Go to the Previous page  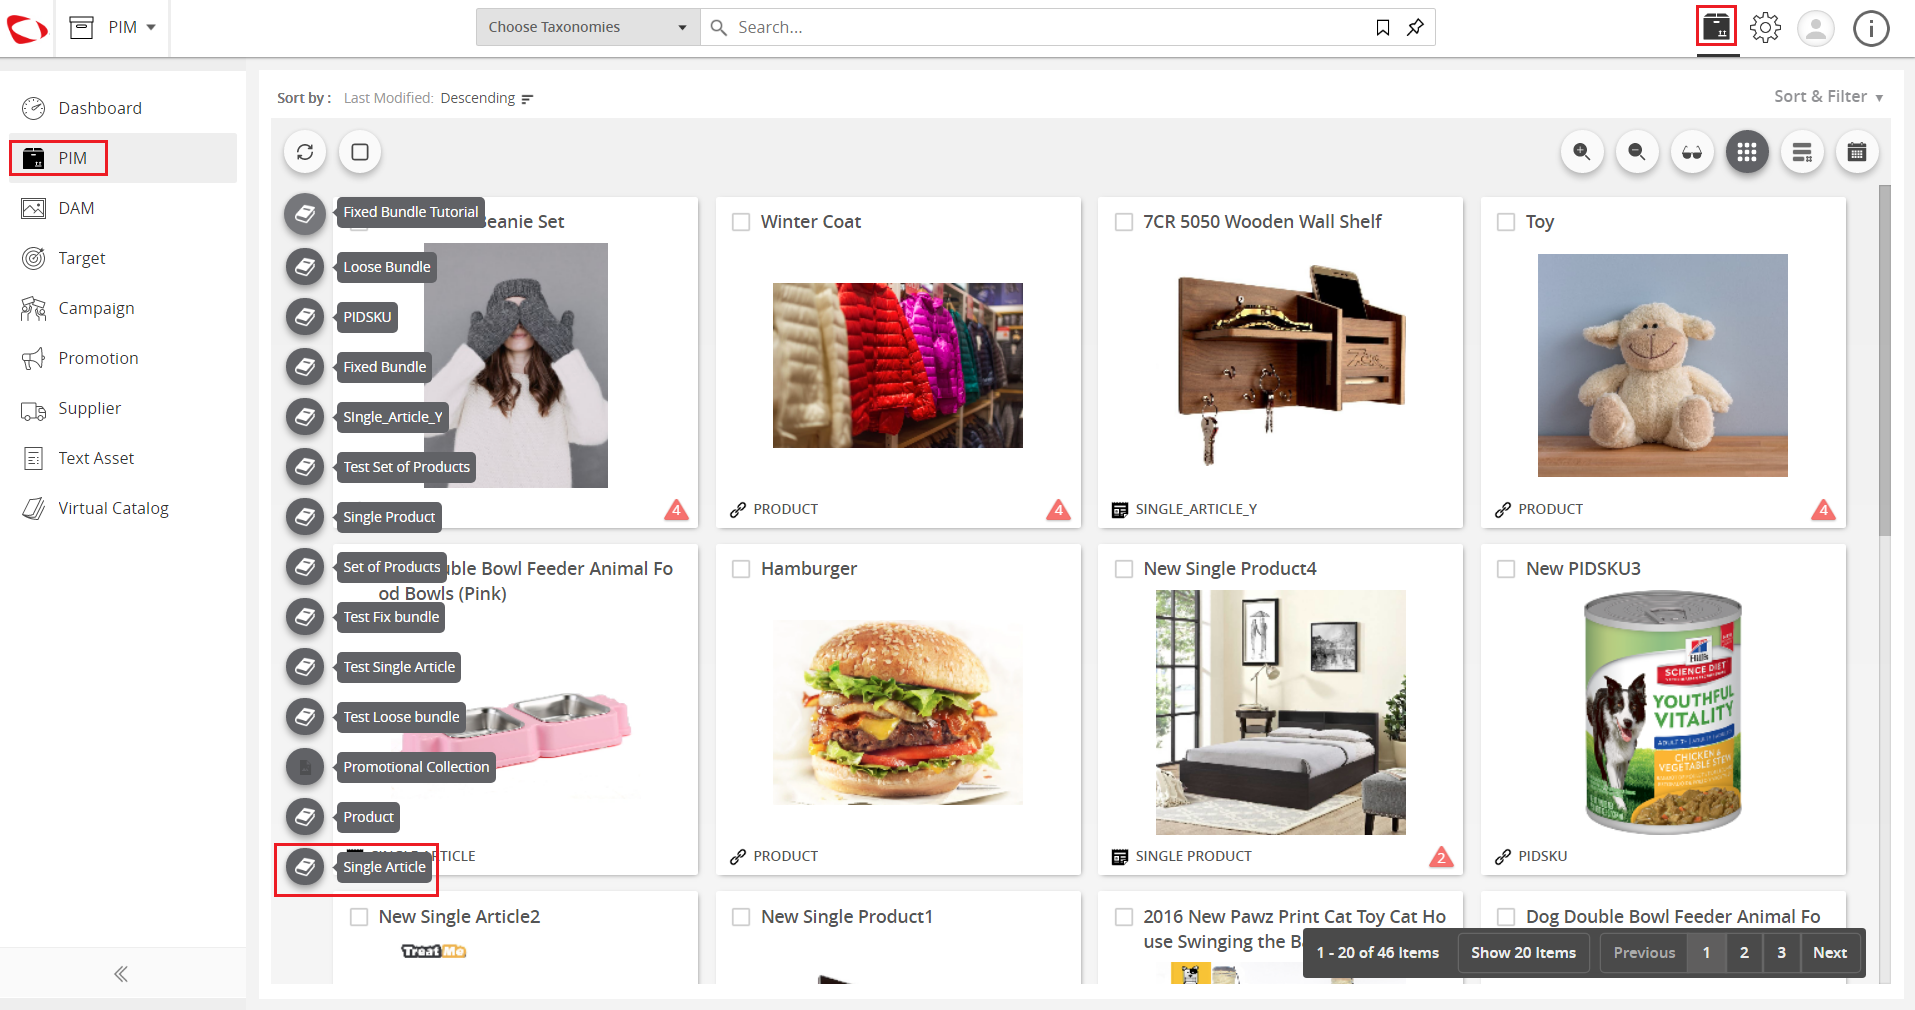coord(1644,953)
